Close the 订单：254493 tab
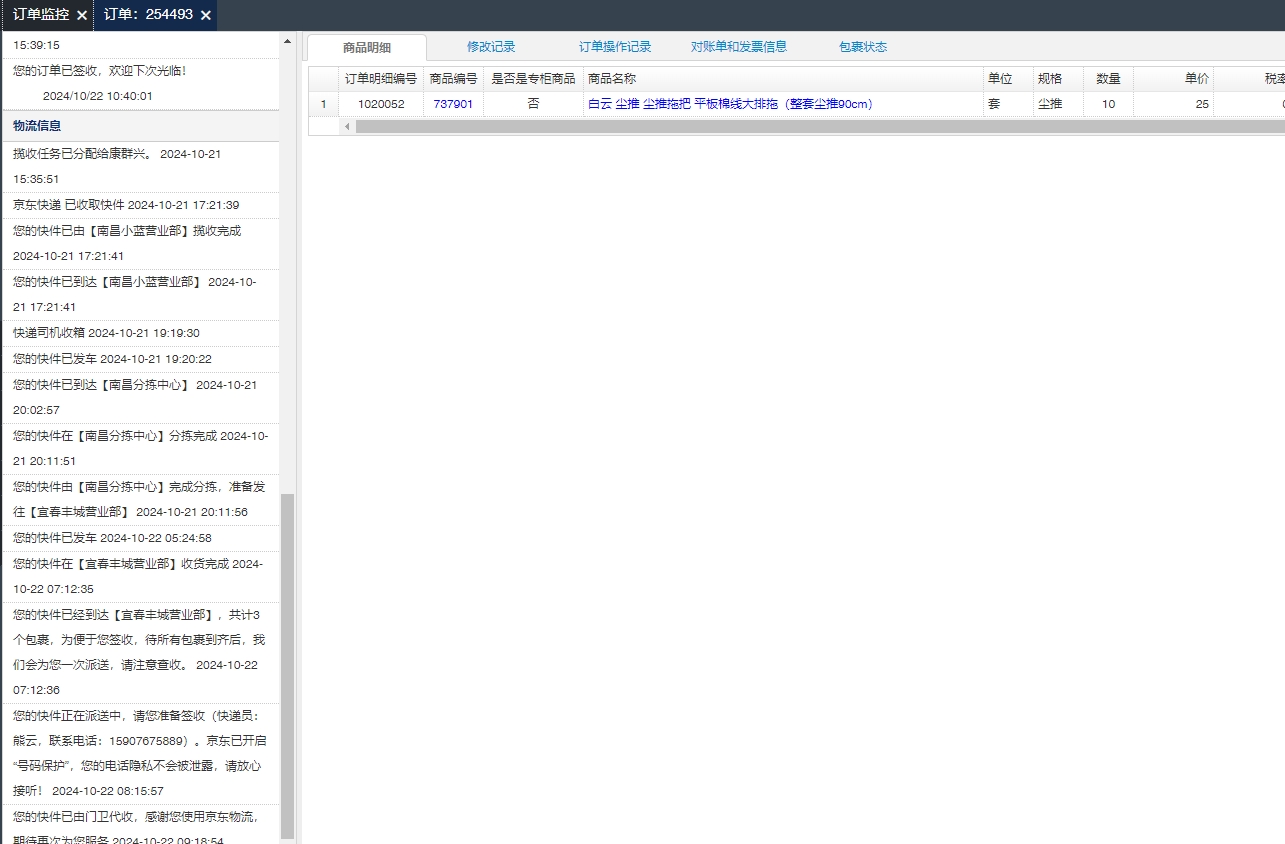Image resolution: width=1285 pixels, height=844 pixels. pyautogui.click(x=205, y=16)
